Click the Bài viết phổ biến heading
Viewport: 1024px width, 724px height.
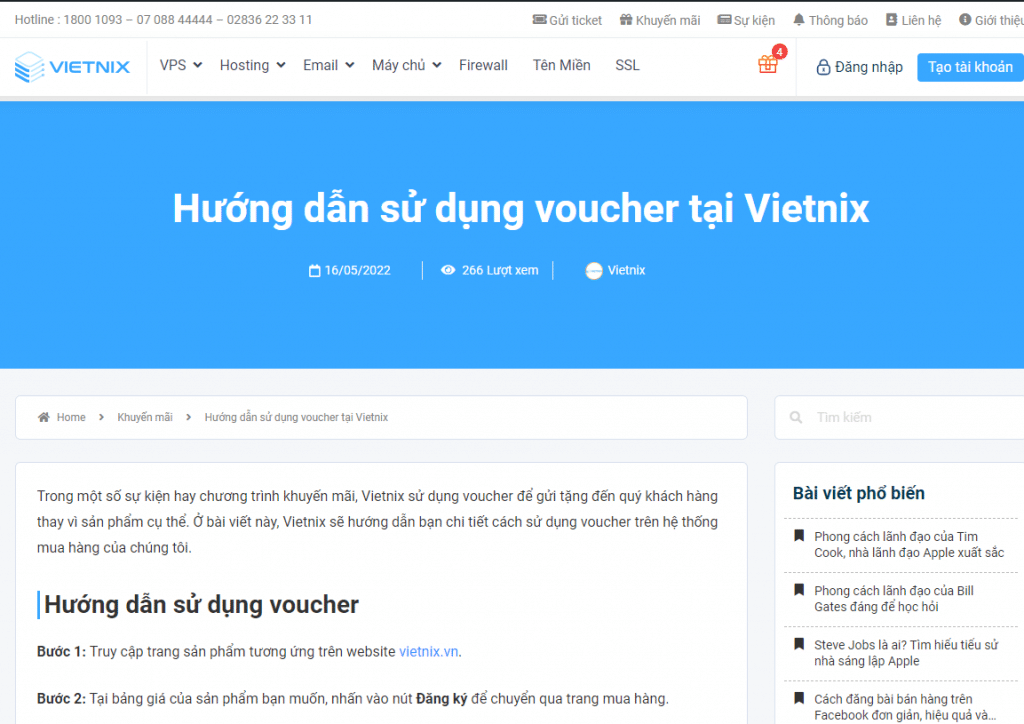click(859, 493)
